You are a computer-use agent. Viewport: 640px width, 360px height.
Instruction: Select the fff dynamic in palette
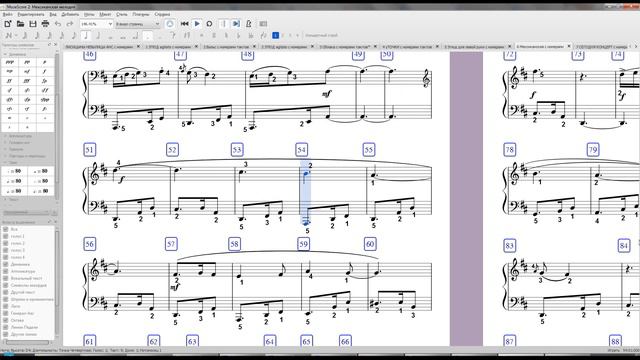27,81
